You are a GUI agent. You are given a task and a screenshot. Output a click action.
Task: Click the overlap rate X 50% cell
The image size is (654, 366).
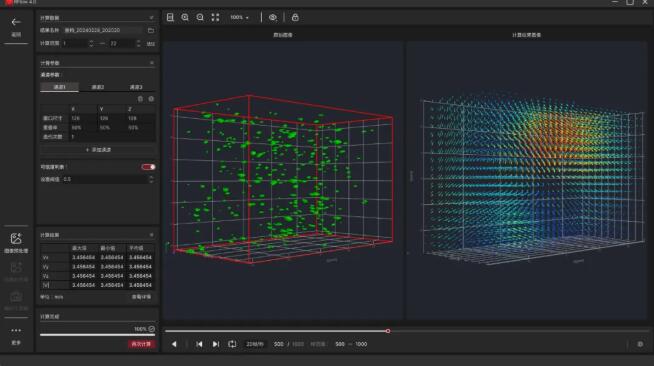[x=83, y=128]
